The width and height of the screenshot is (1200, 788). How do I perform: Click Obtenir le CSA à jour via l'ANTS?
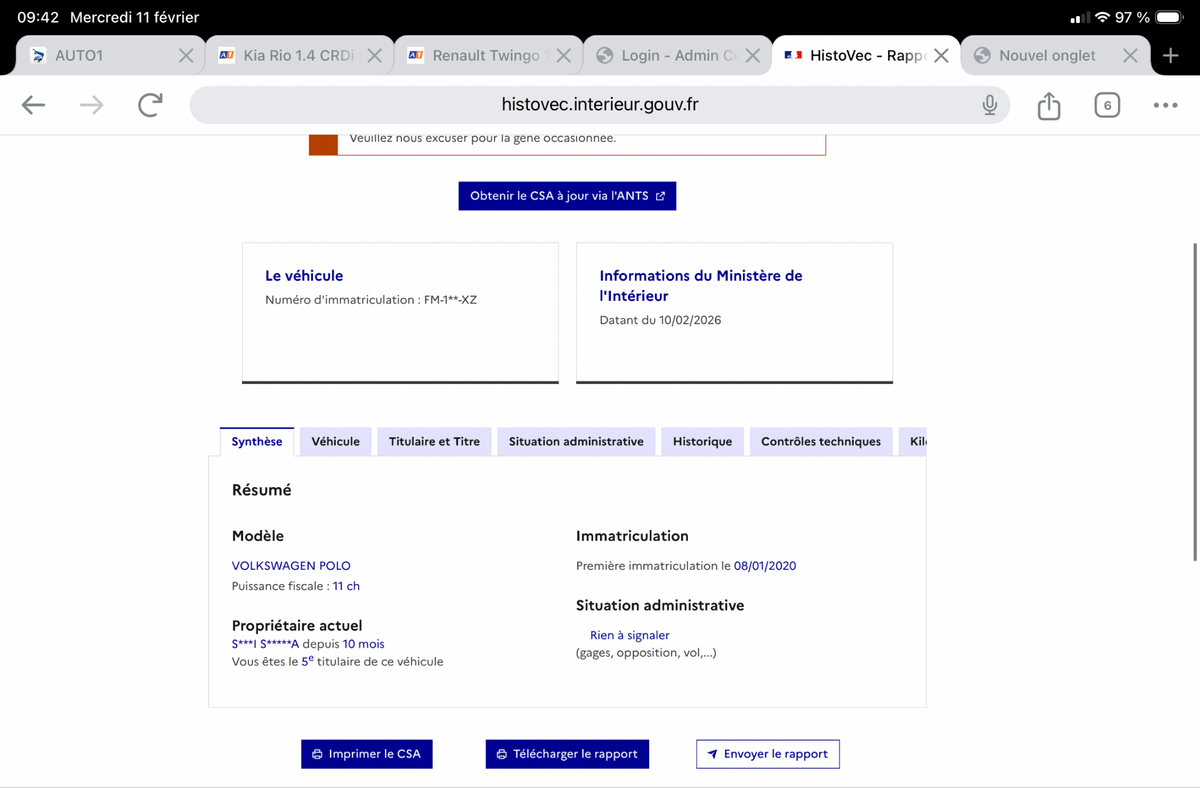(x=567, y=196)
